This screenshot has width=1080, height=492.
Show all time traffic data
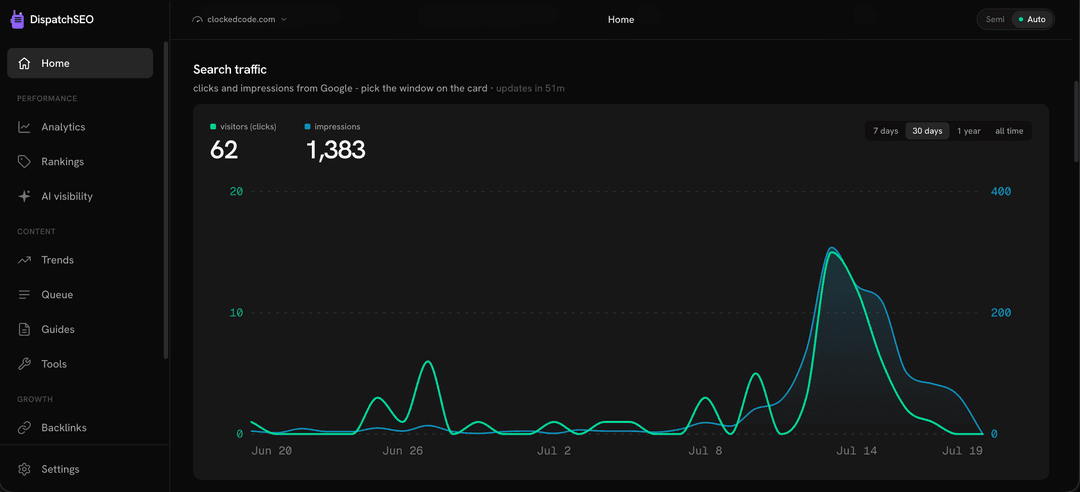[x=1009, y=131]
